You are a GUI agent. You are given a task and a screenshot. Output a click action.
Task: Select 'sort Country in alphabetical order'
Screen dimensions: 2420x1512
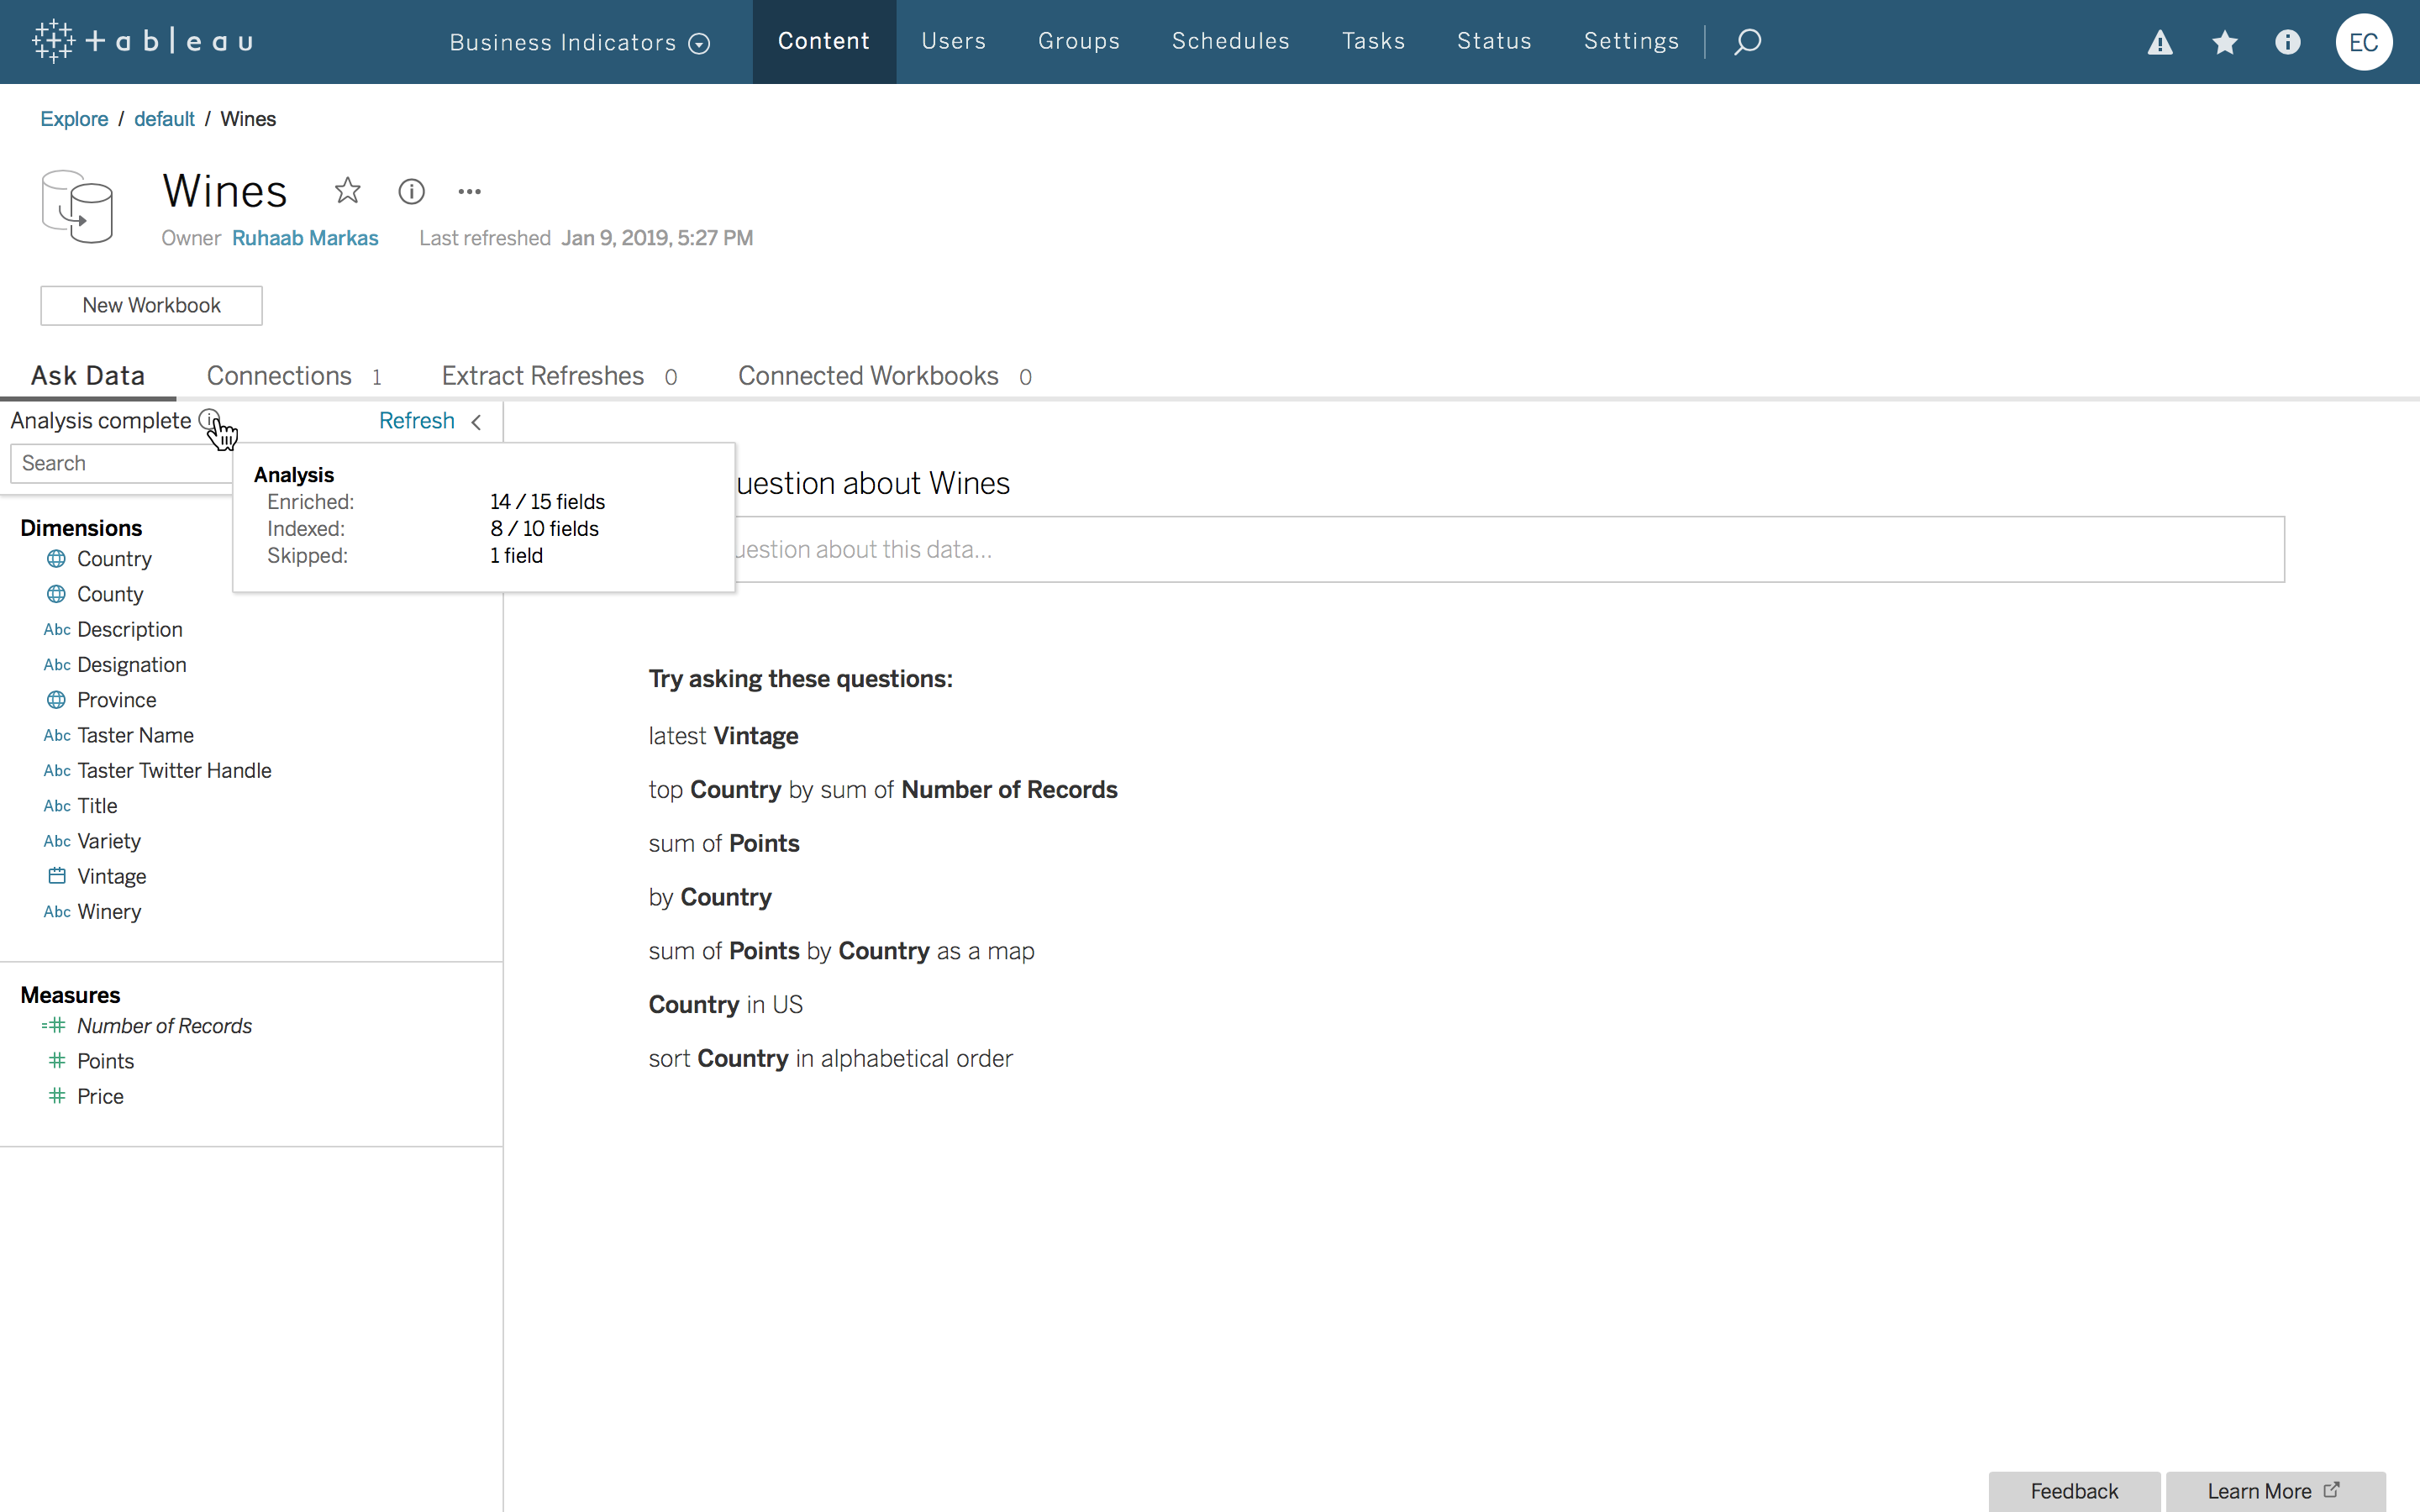[x=830, y=1059]
